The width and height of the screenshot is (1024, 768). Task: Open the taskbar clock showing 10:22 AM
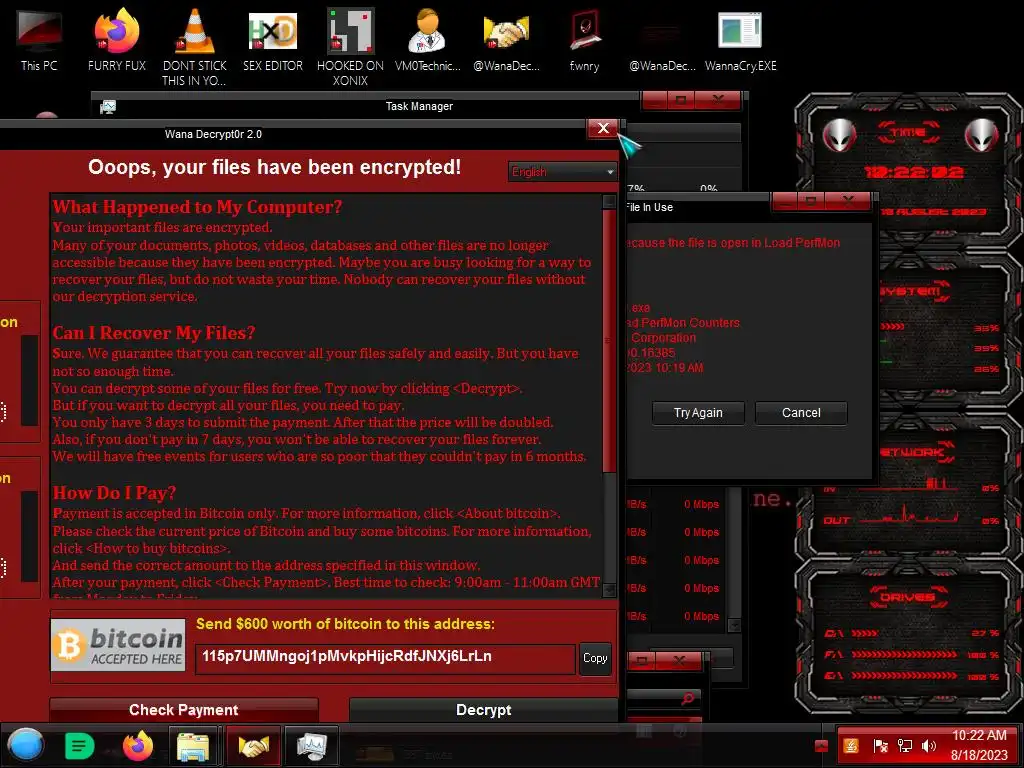(979, 745)
